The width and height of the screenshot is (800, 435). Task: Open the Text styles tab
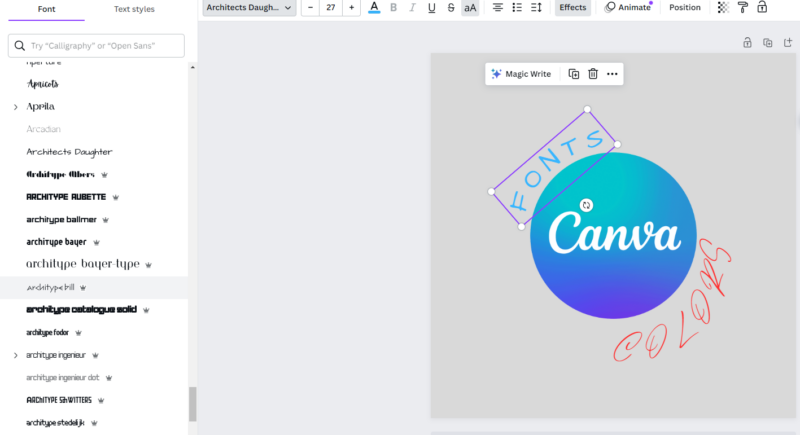(x=134, y=9)
